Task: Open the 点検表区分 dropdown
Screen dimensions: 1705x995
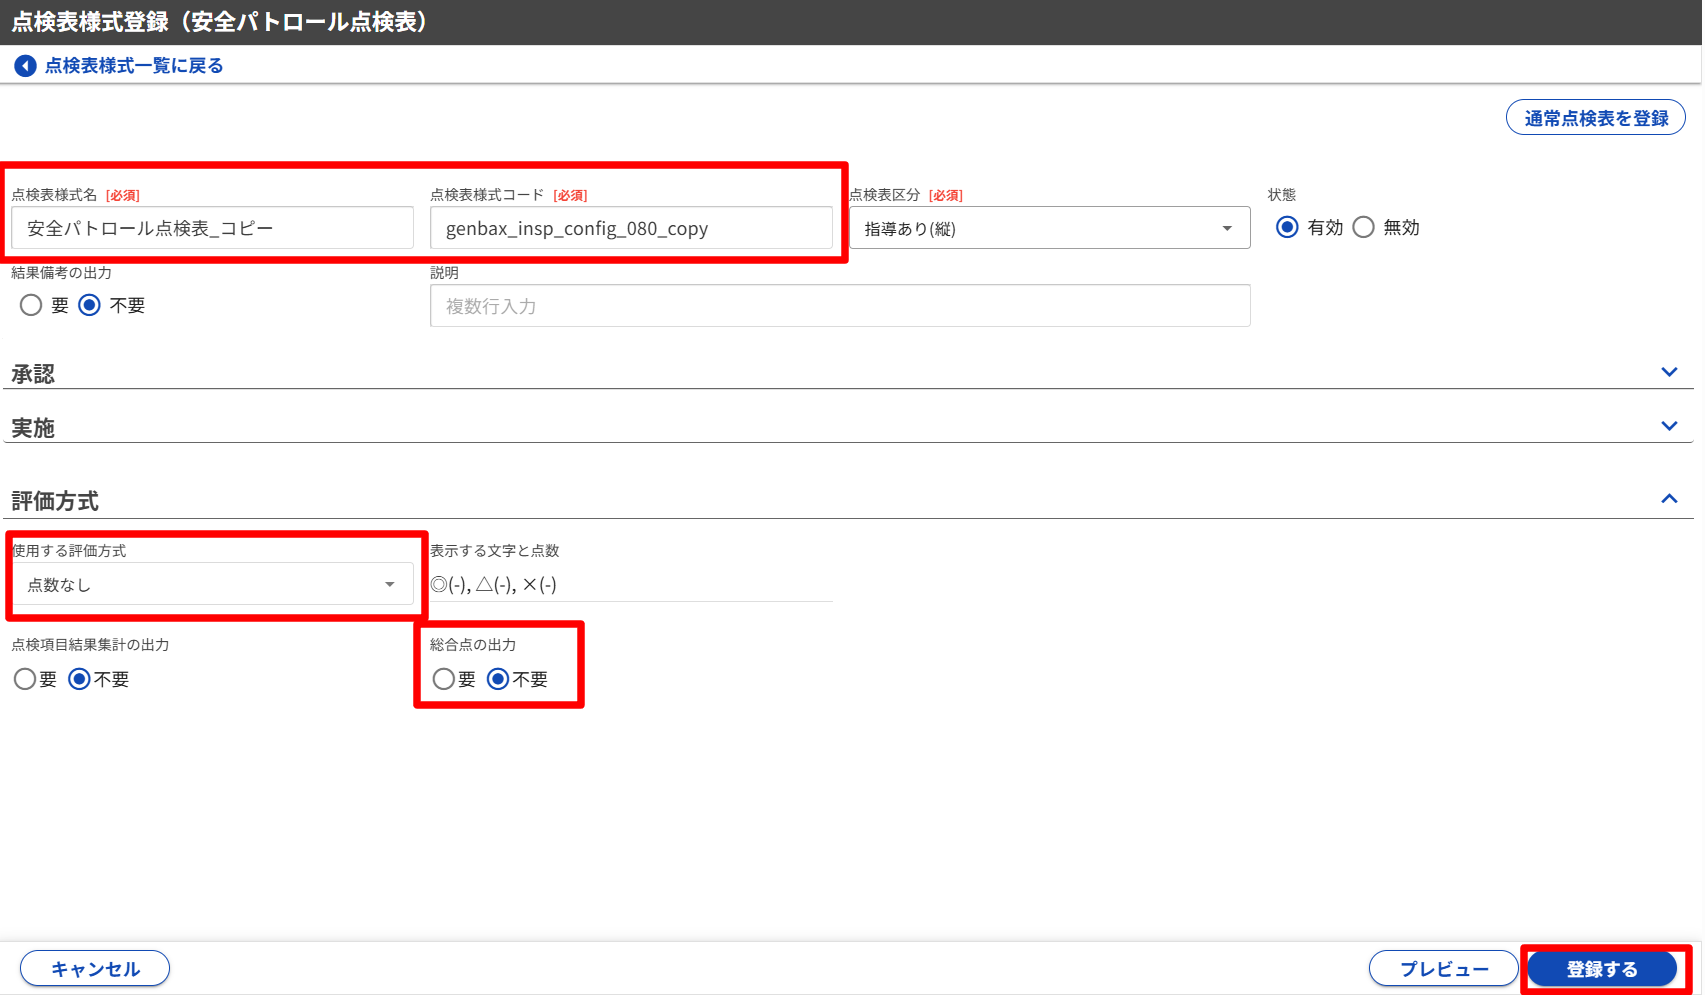Action: coord(1049,228)
